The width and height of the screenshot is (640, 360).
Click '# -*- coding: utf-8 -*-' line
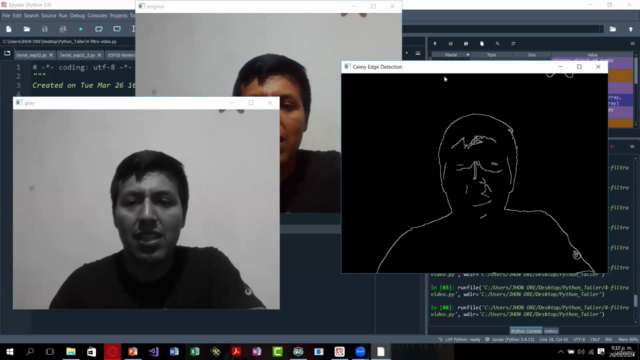click(82, 67)
